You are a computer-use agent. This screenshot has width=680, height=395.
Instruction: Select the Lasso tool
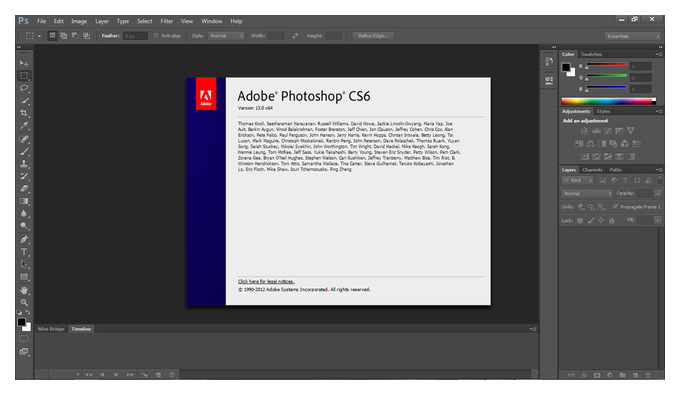pyautogui.click(x=24, y=88)
